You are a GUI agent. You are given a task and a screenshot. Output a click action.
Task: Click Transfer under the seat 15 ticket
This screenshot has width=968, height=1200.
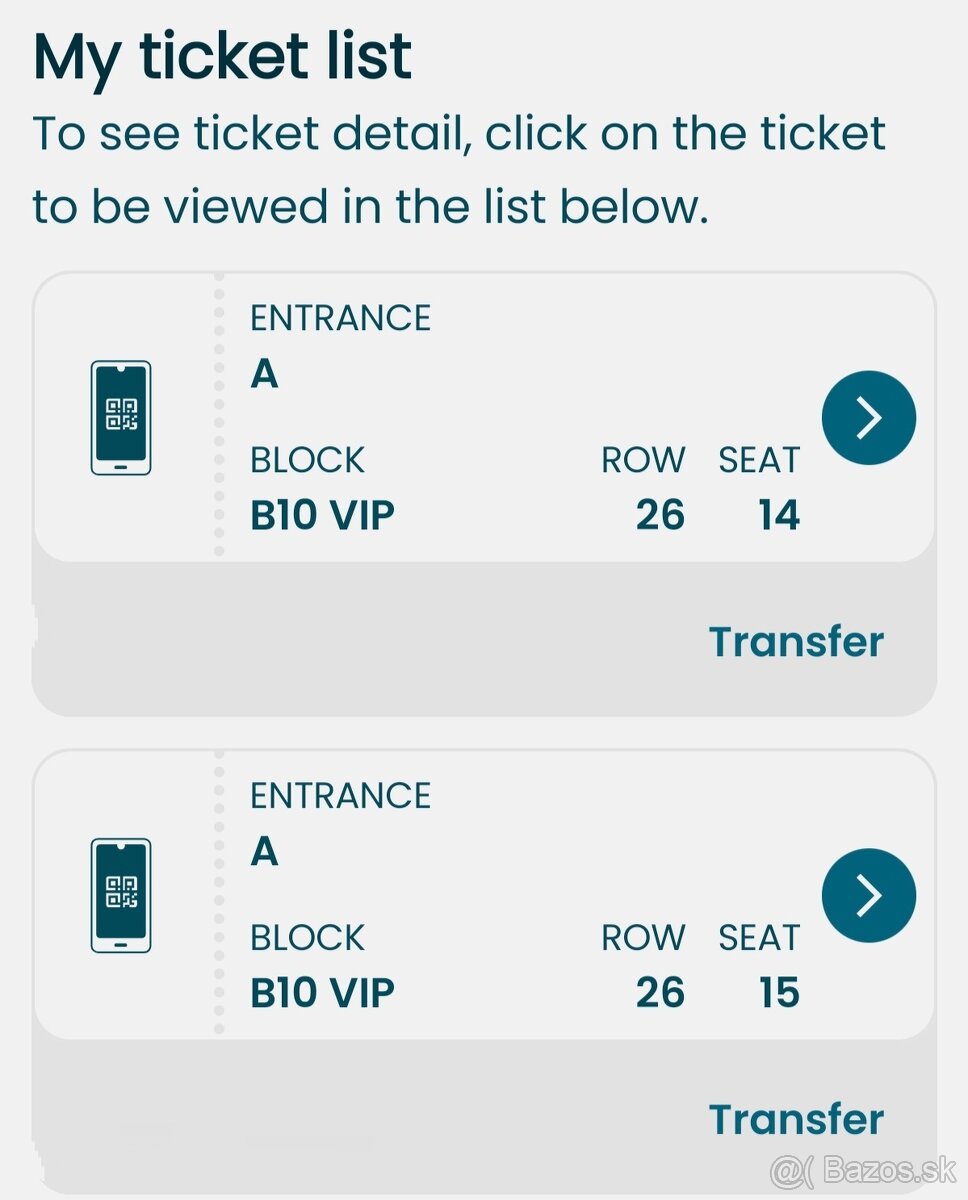(x=796, y=1120)
